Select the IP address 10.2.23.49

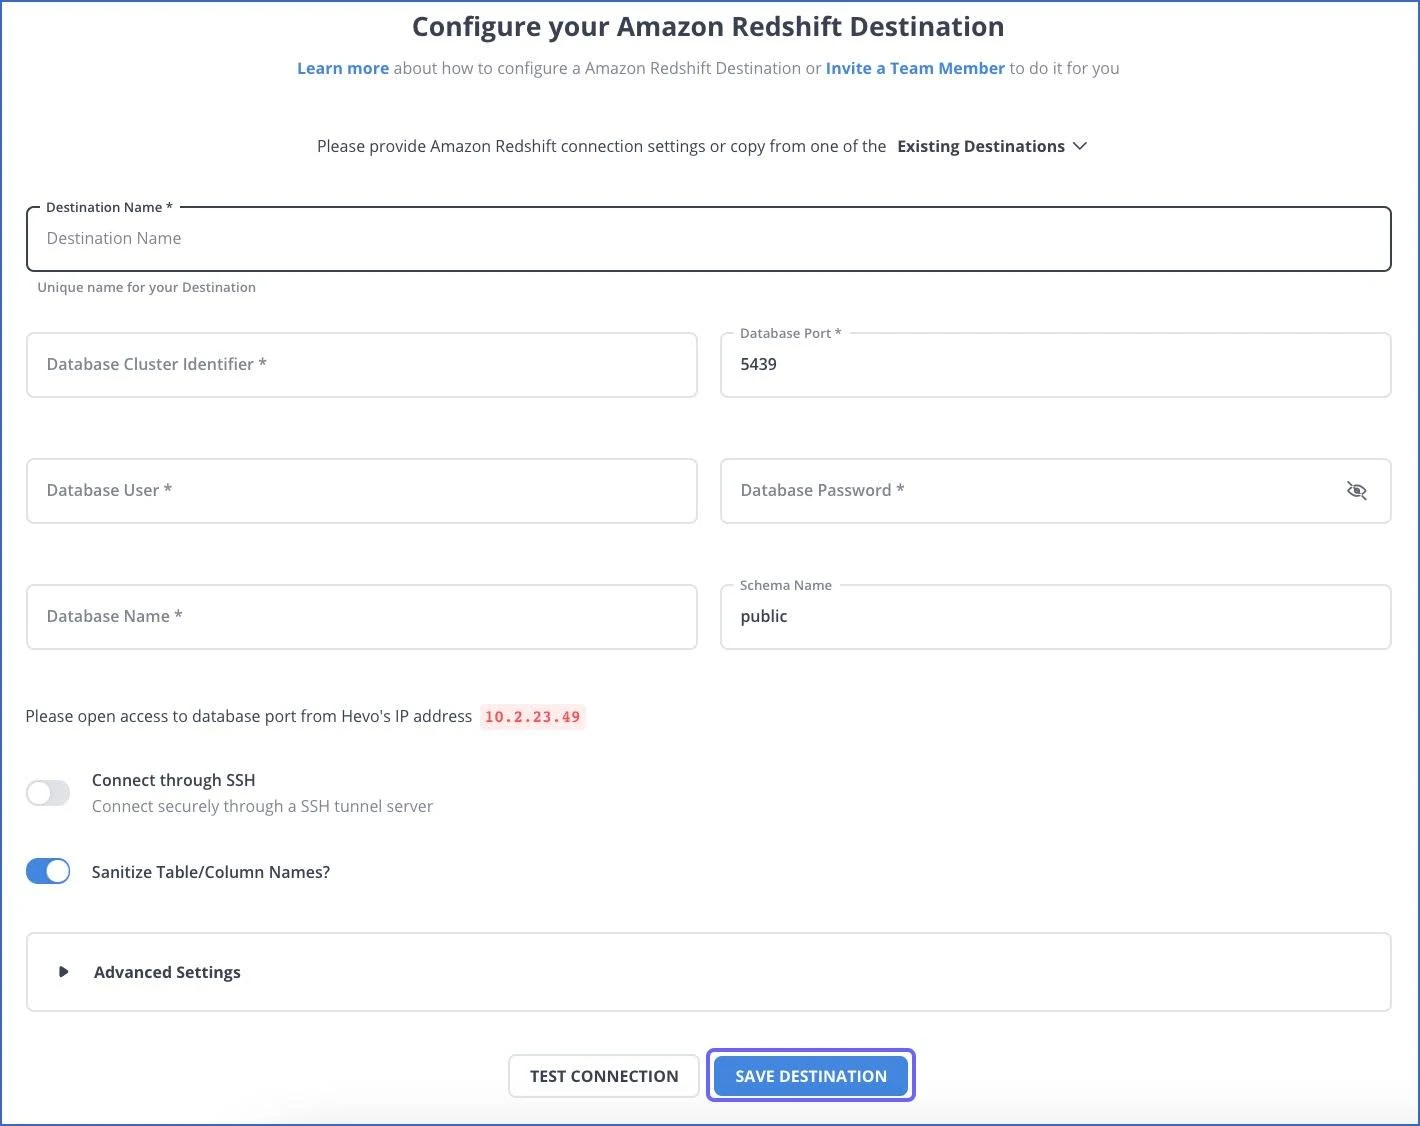[532, 717]
